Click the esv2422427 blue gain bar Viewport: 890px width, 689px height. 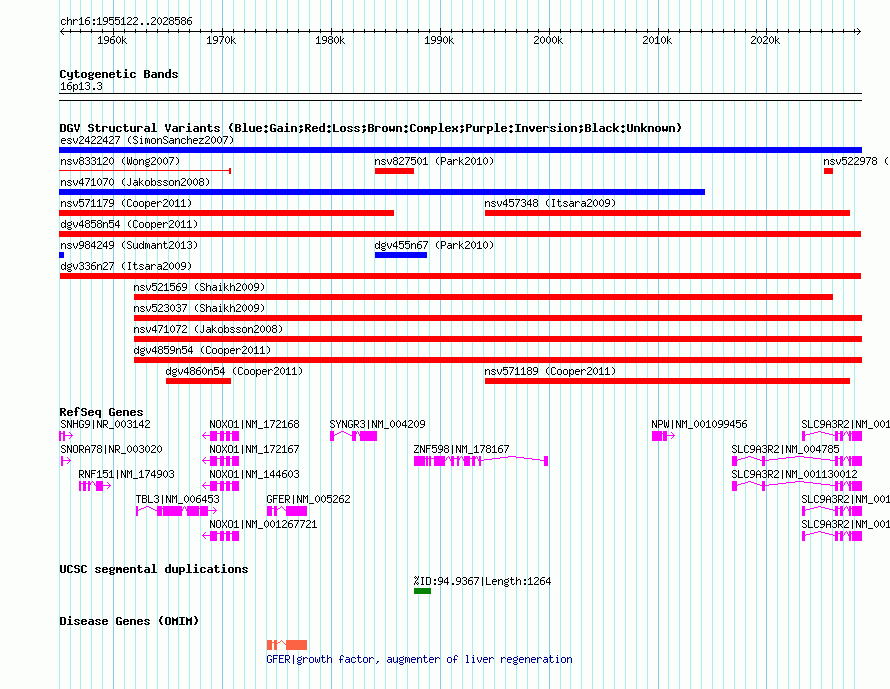(x=460, y=150)
